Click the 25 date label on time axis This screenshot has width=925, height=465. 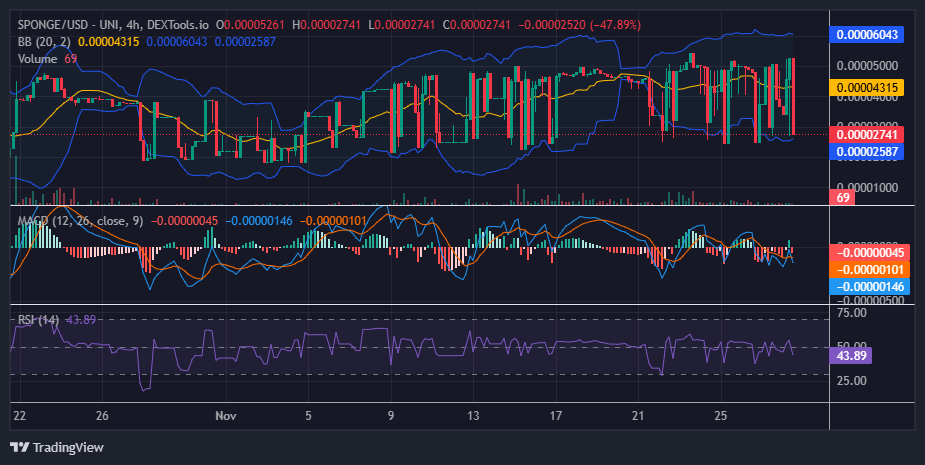tap(720, 415)
